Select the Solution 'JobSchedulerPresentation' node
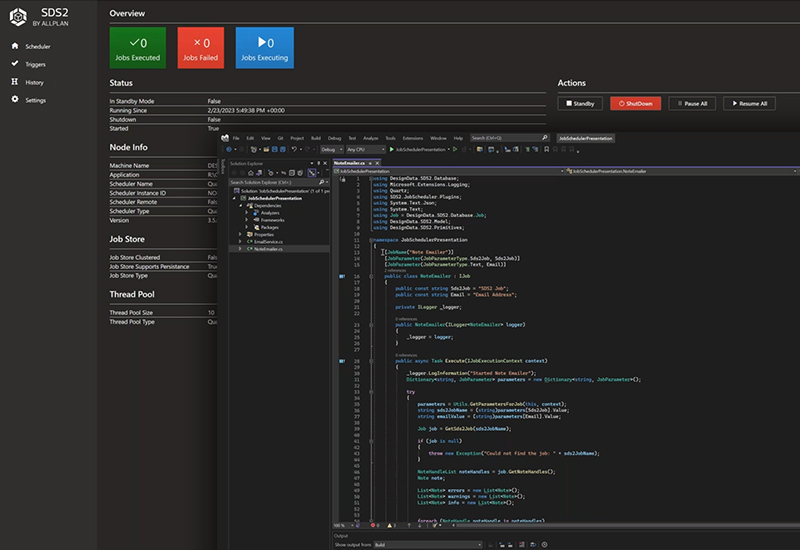800x550 pixels. [x=282, y=191]
